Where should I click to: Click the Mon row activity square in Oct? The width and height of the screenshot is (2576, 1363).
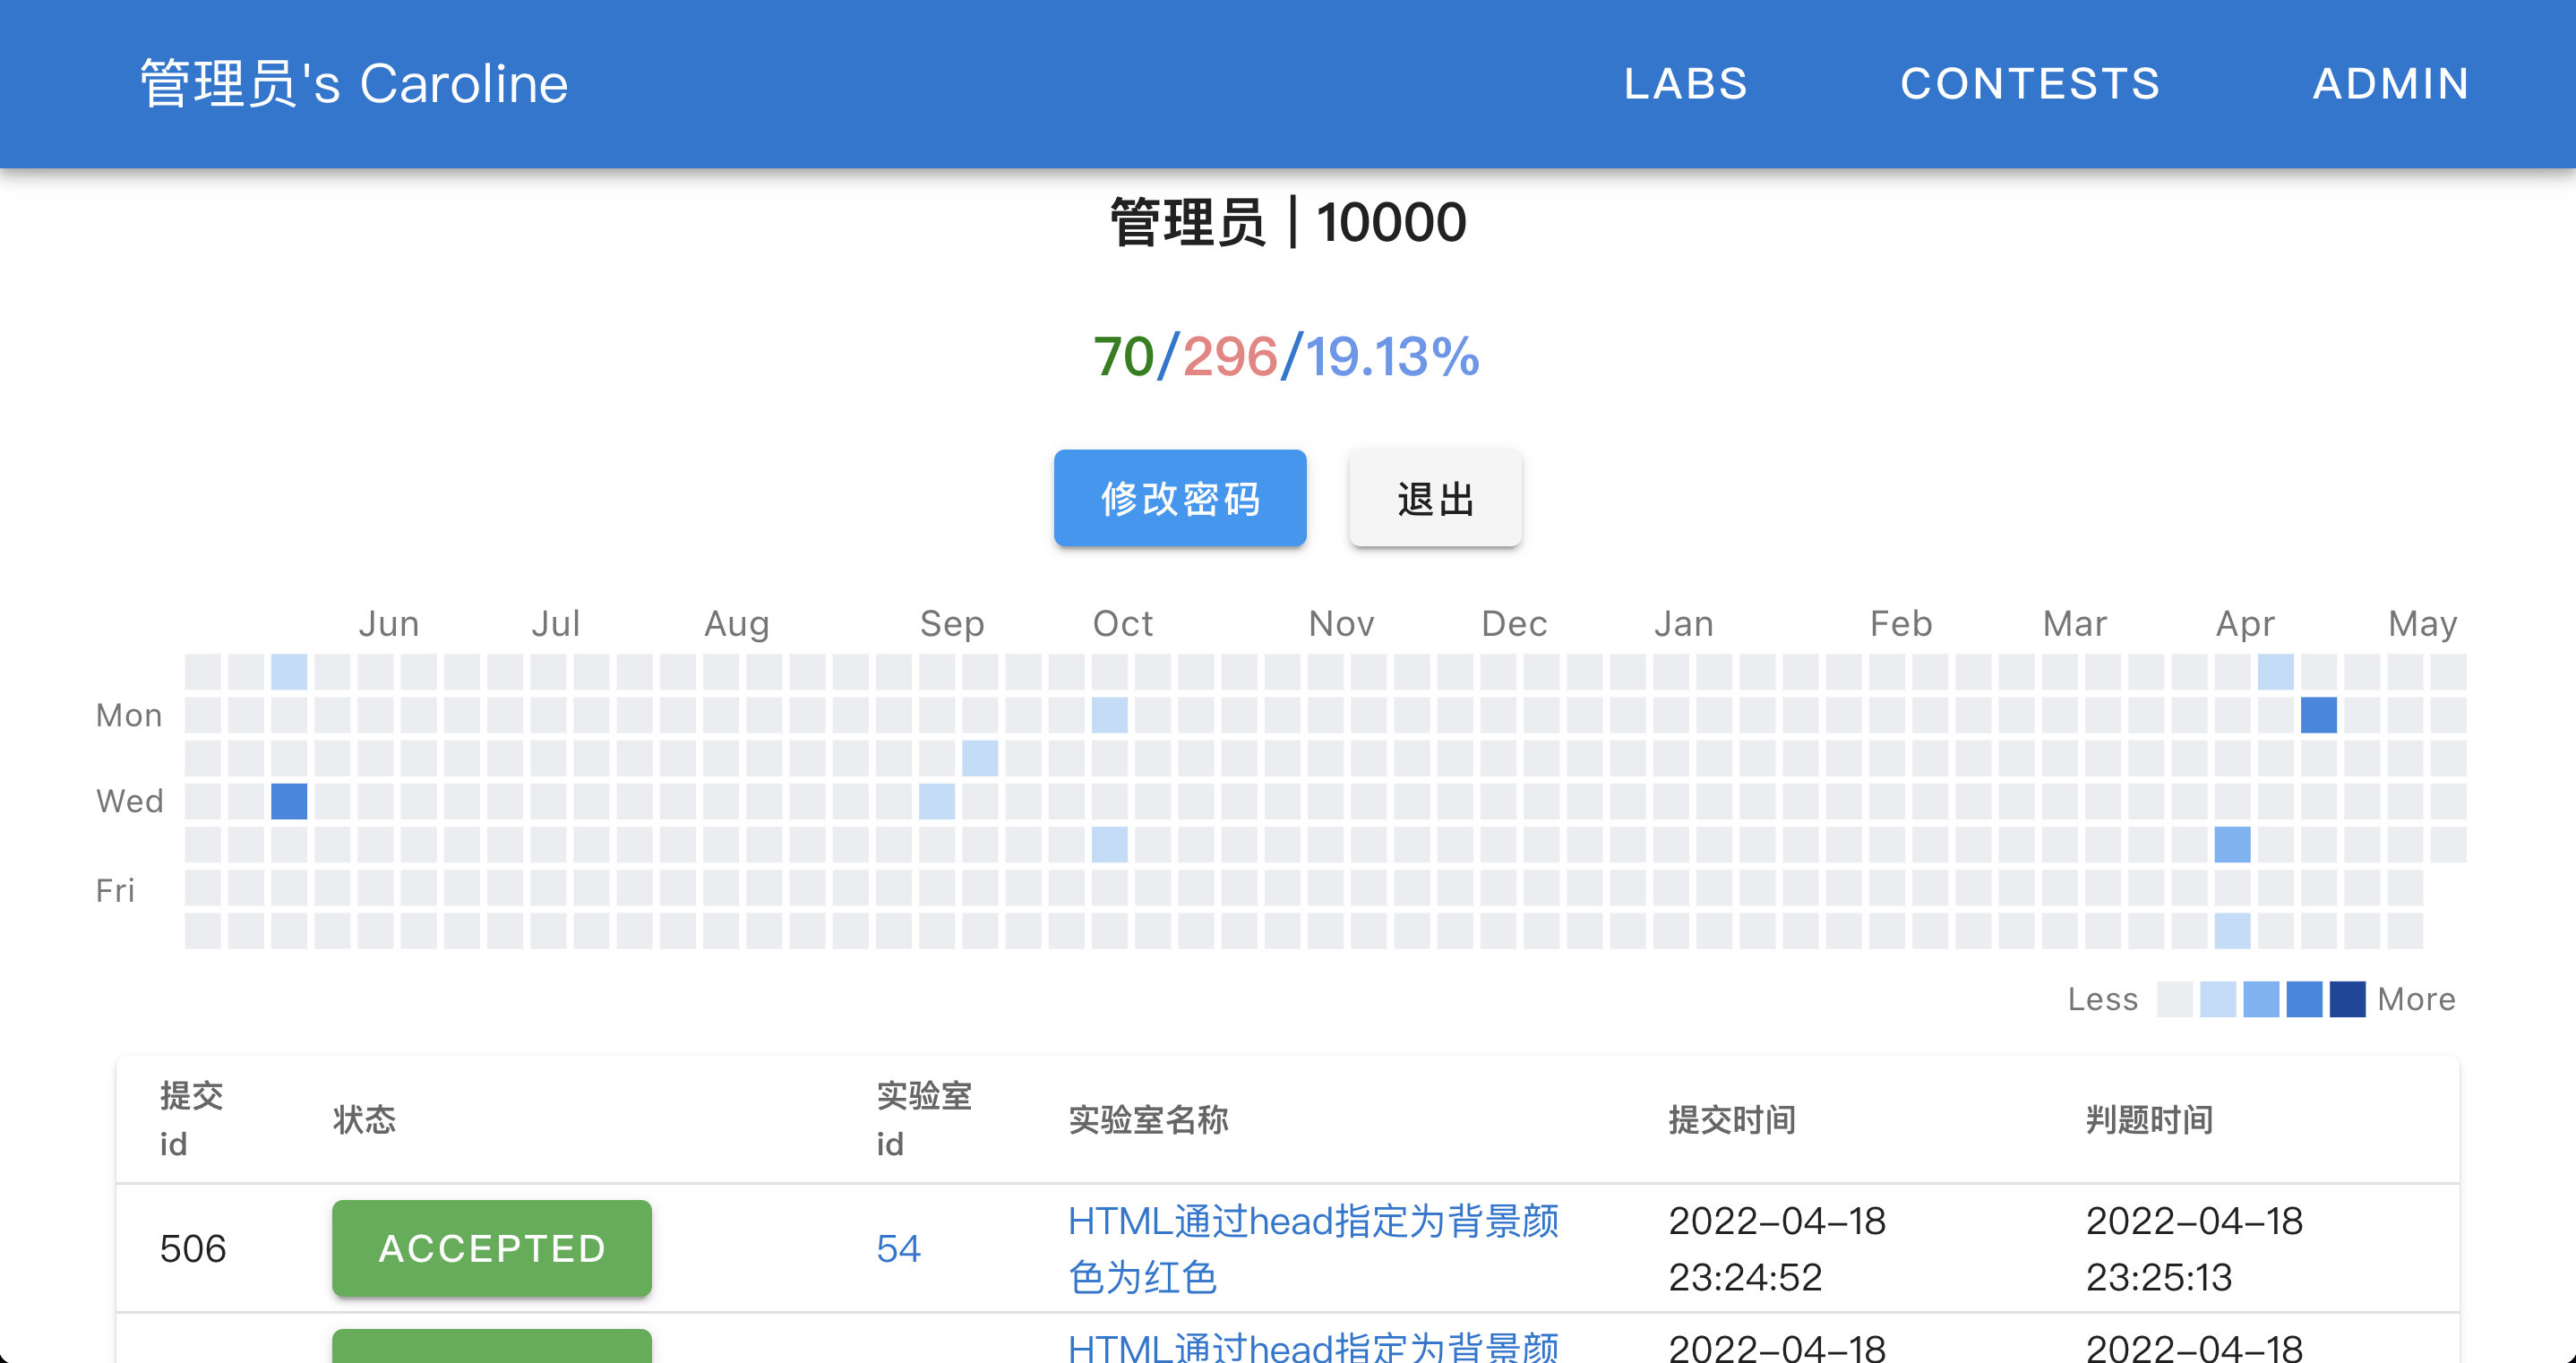tap(1109, 714)
